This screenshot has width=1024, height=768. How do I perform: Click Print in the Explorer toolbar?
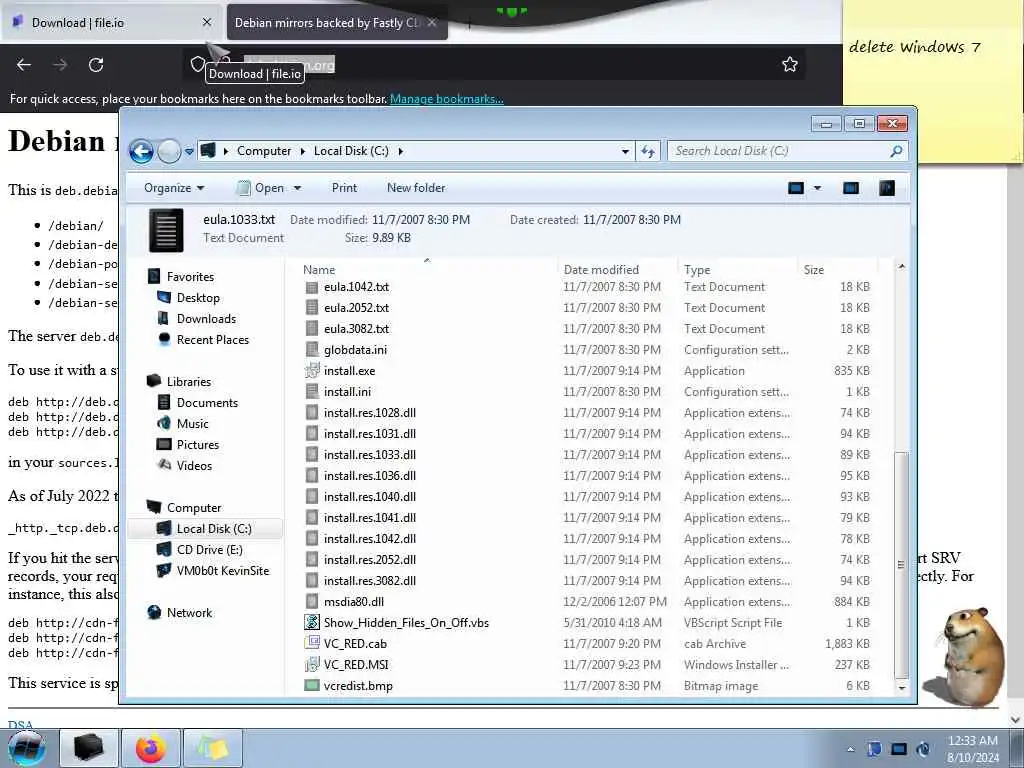[x=344, y=188]
